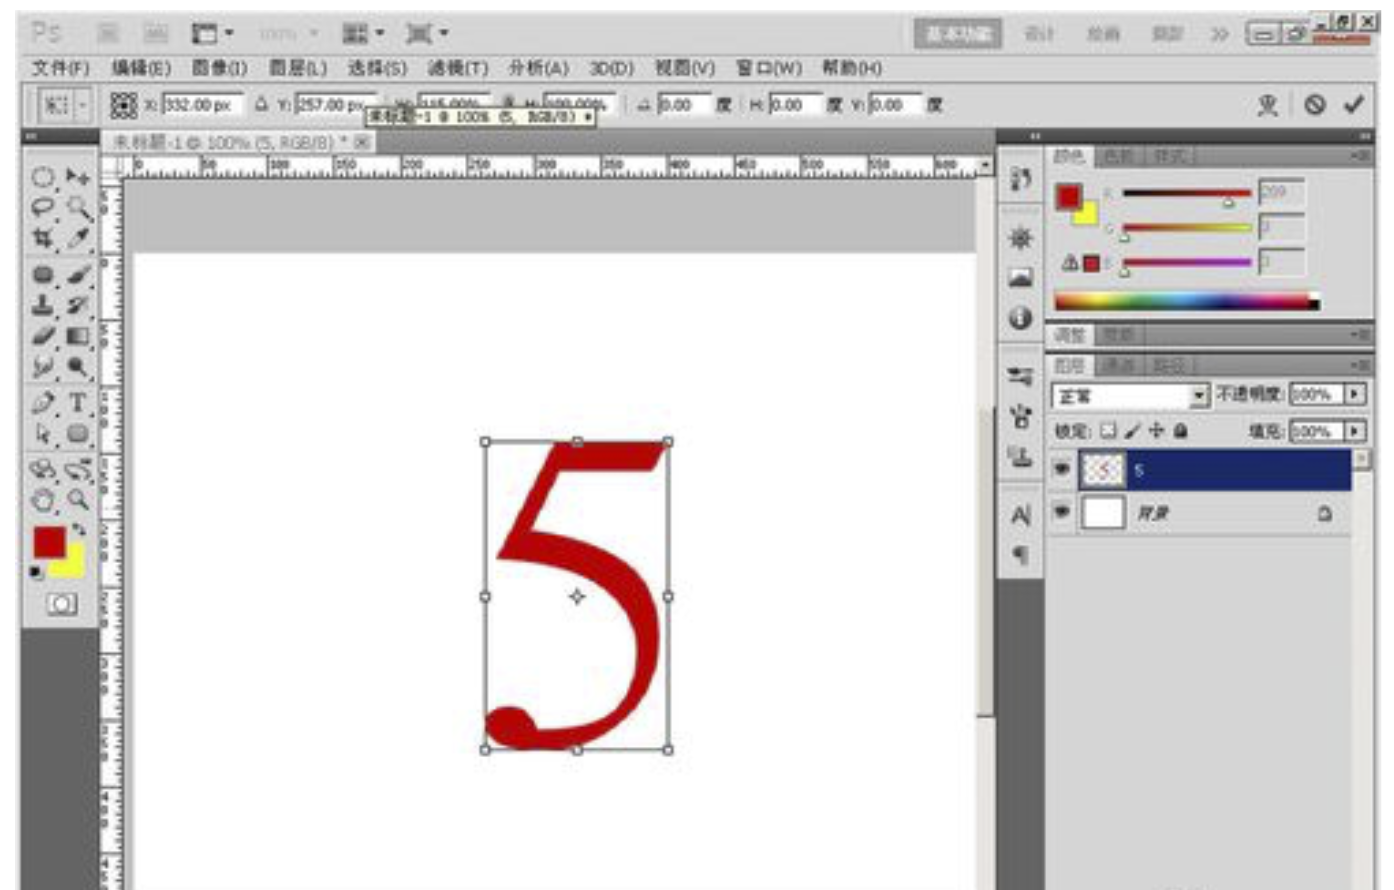Open the Info panel 'i' dock icon
Viewport: 1394px width, 890px height.
1020,318
